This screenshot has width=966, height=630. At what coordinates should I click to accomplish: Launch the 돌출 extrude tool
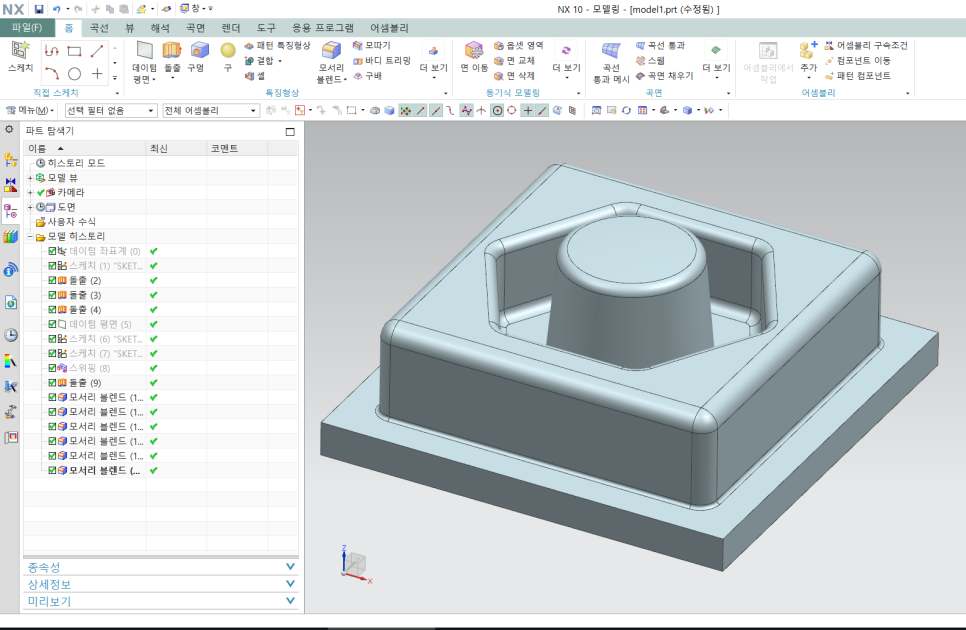click(172, 60)
